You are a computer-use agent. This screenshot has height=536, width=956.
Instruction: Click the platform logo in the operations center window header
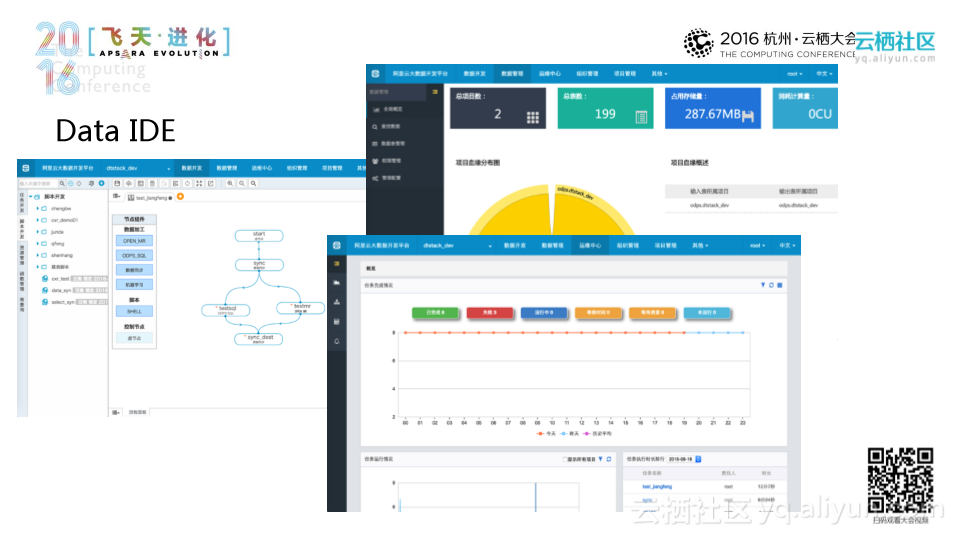(x=337, y=245)
